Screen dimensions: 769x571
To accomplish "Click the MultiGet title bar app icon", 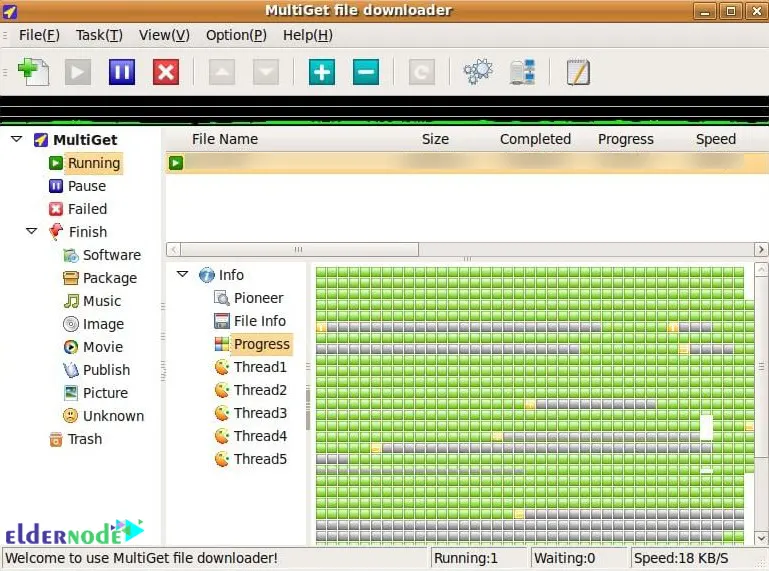I will [9, 11].
